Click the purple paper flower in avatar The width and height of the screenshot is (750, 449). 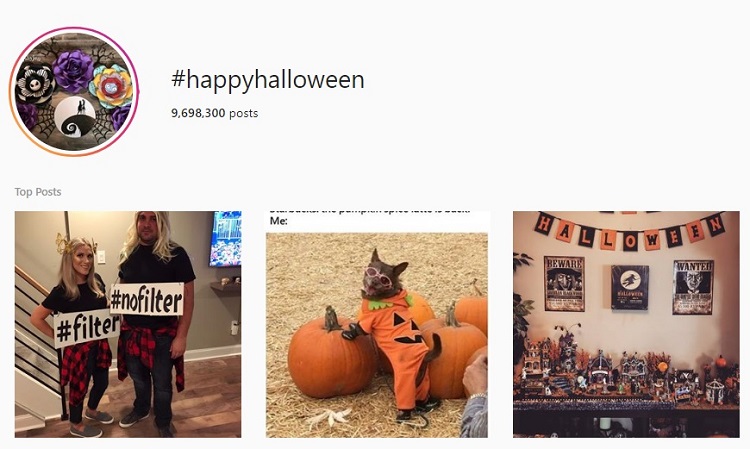[x=73, y=71]
